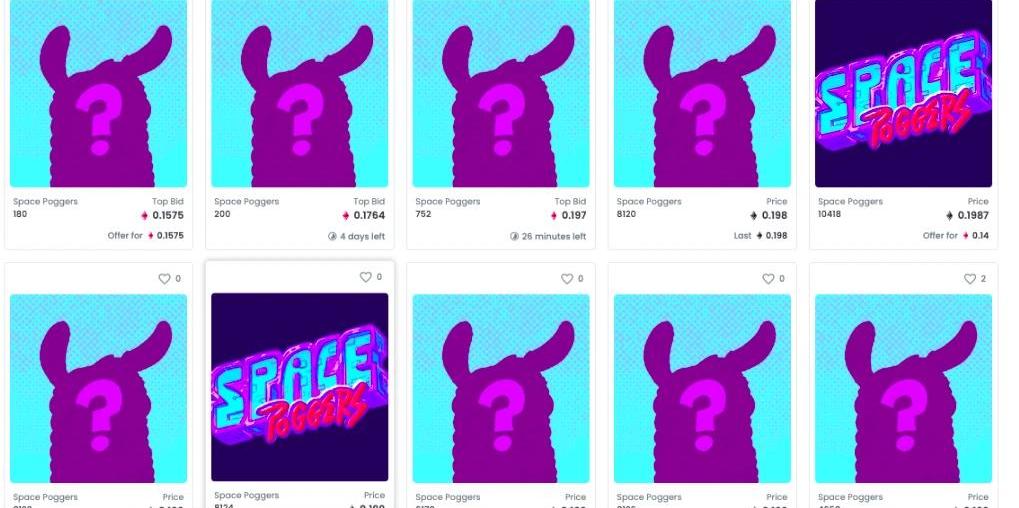Click heart icon on second-row Space Poggers logo card
Screen dimensions: 1019x508
point(366,277)
